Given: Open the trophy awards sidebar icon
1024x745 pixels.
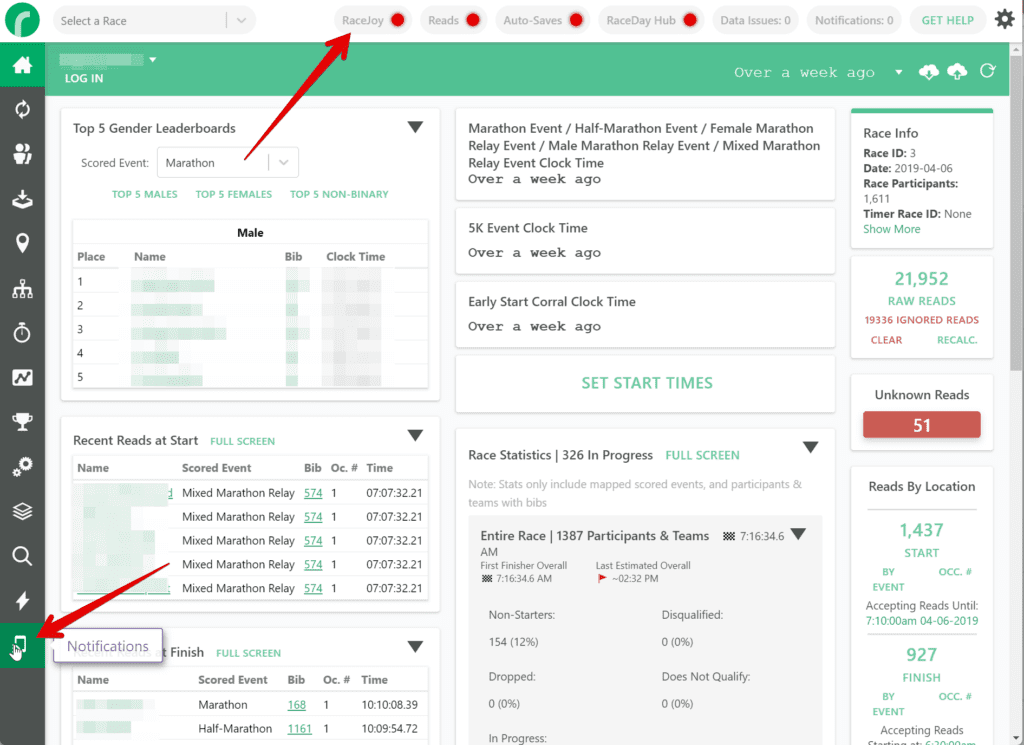Looking at the screenshot, I should tap(22, 422).
